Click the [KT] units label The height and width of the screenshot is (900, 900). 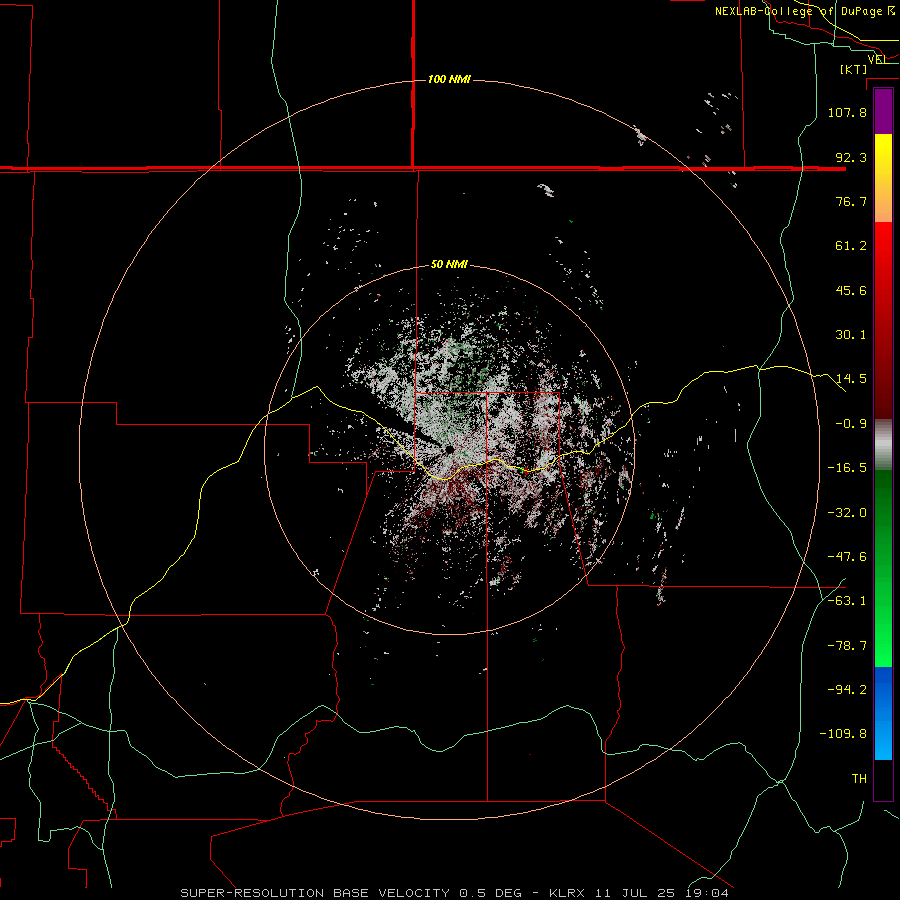[x=854, y=69]
